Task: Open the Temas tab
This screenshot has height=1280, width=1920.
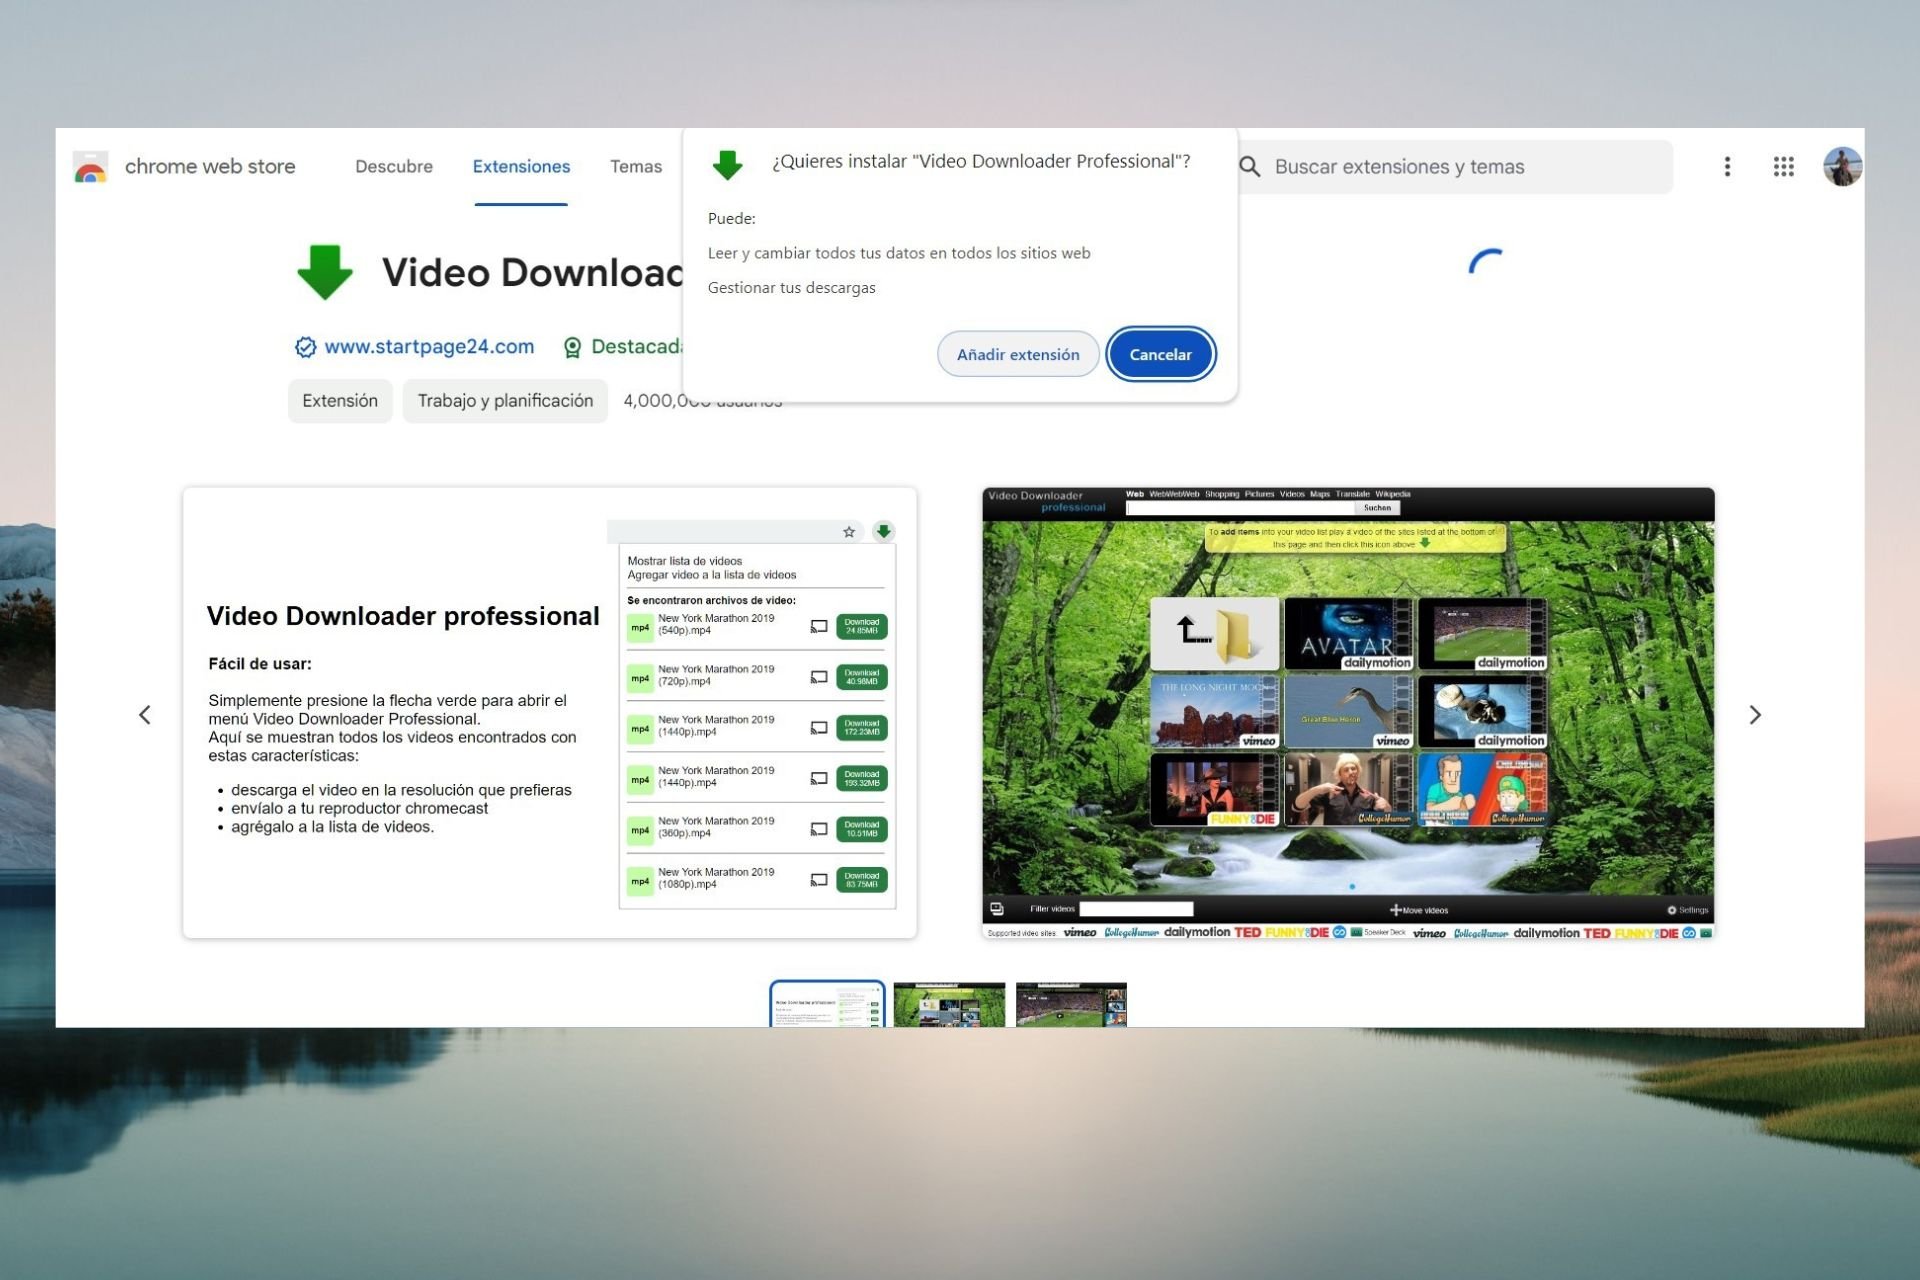Action: 636,167
